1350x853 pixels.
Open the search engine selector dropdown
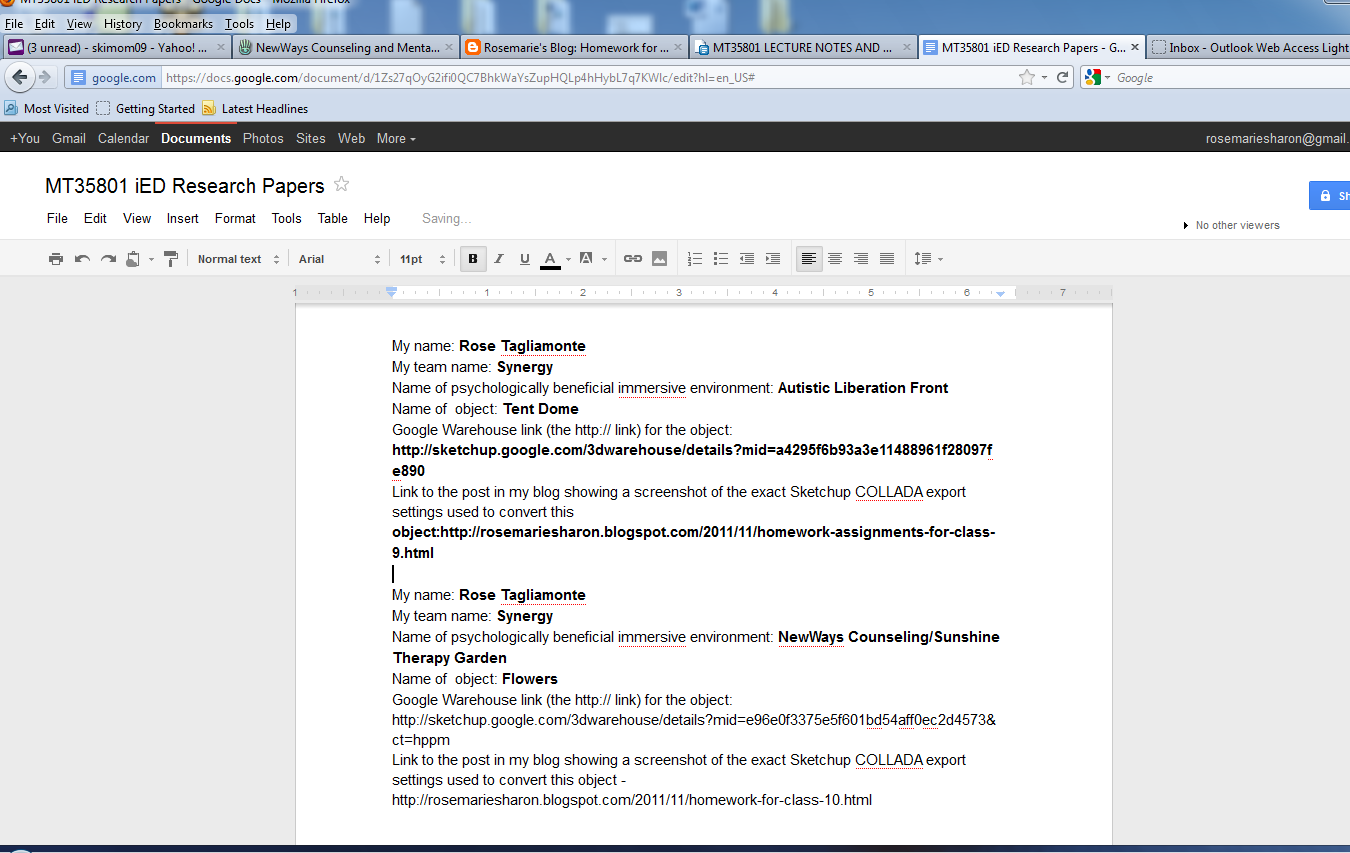[1098, 77]
